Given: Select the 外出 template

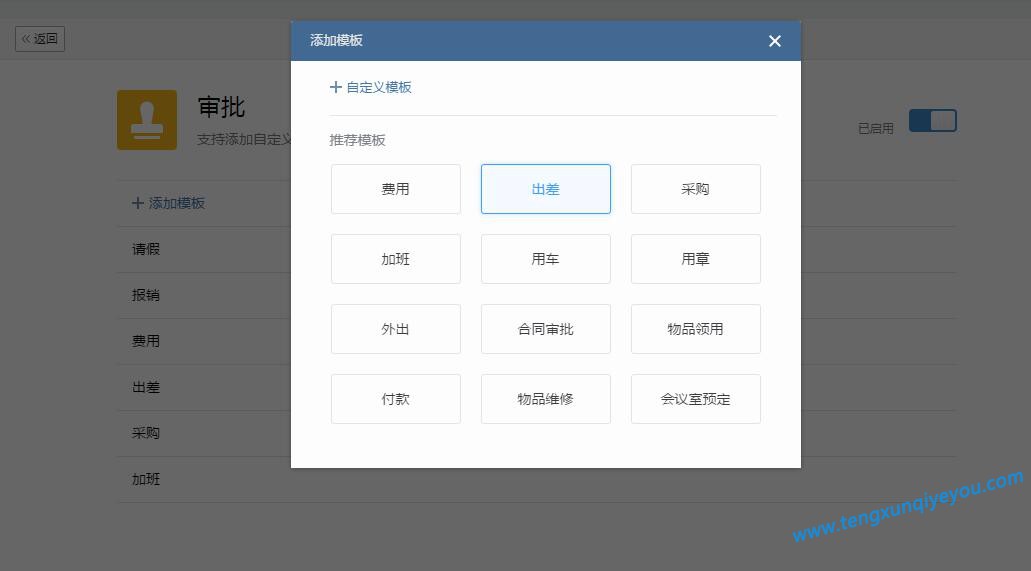Looking at the screenshot, I should pyautogui.click(x=396, y=329).
